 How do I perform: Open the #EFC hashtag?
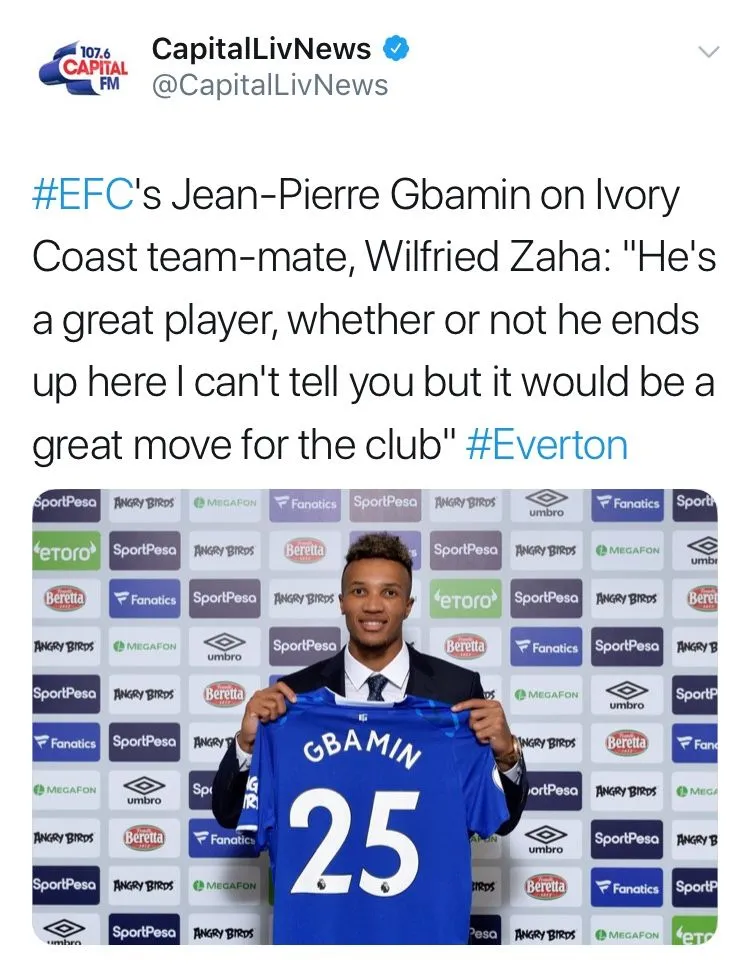[82, 196]
